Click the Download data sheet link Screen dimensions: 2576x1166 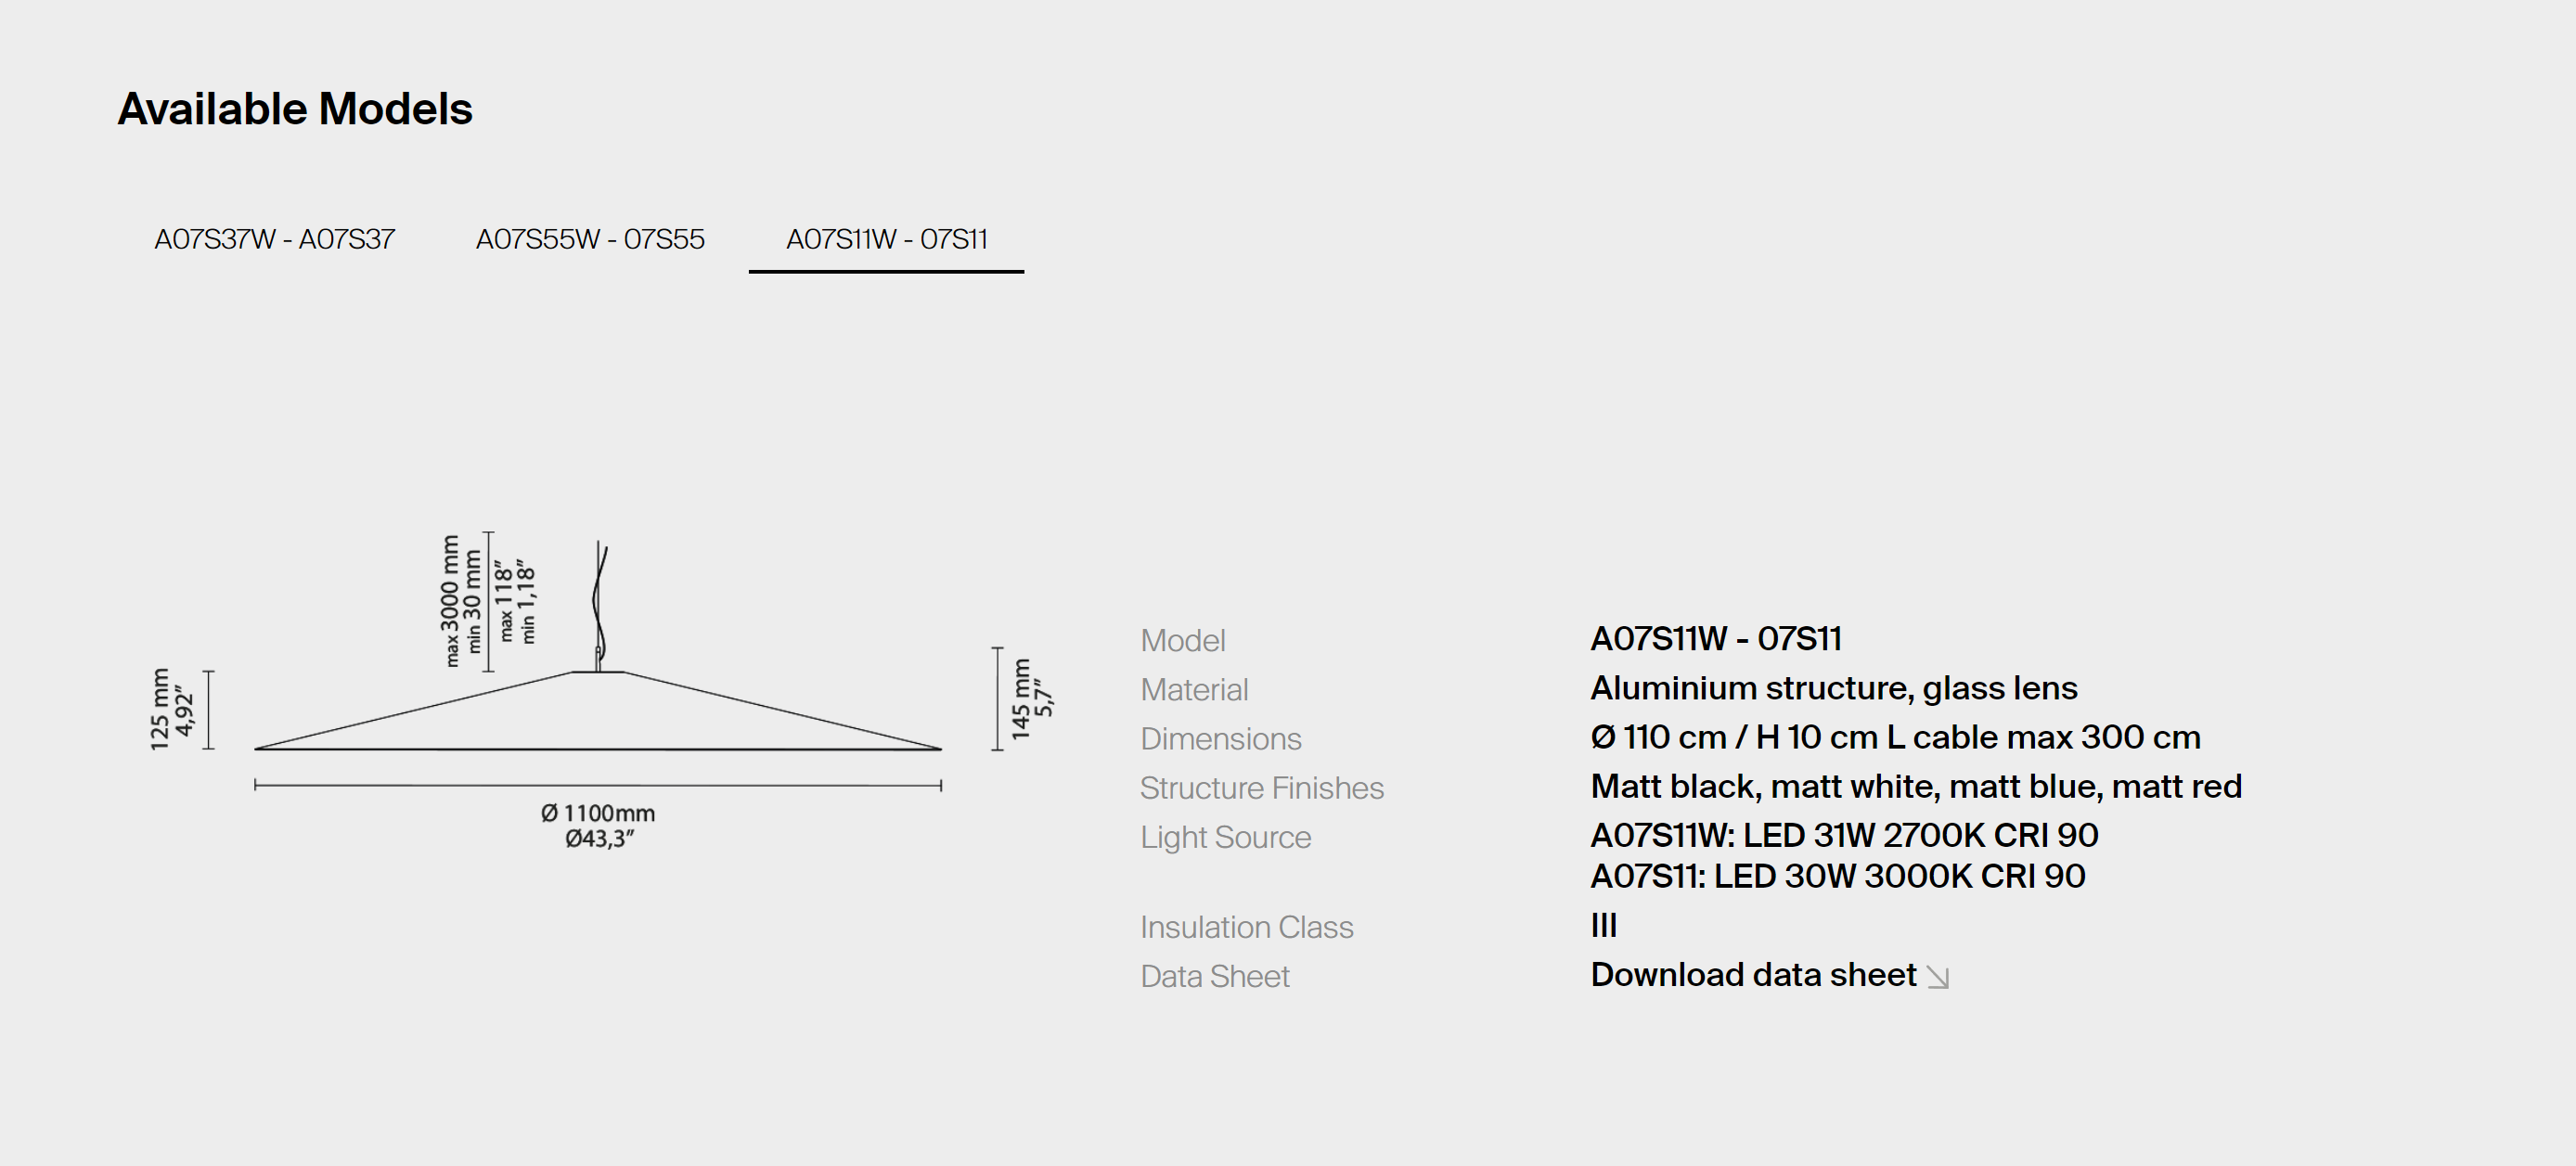pyautogui.click(x=1753, y=975)
